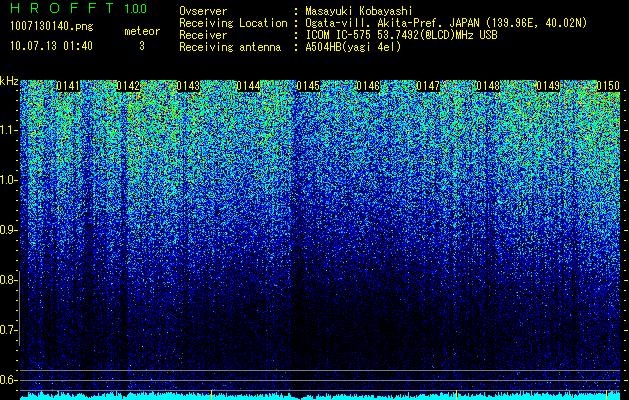Click the date stamp 10.07.13 01:40
Image resolution: width=629 pixels, height=400 pixels.
[x=51, y=46]
